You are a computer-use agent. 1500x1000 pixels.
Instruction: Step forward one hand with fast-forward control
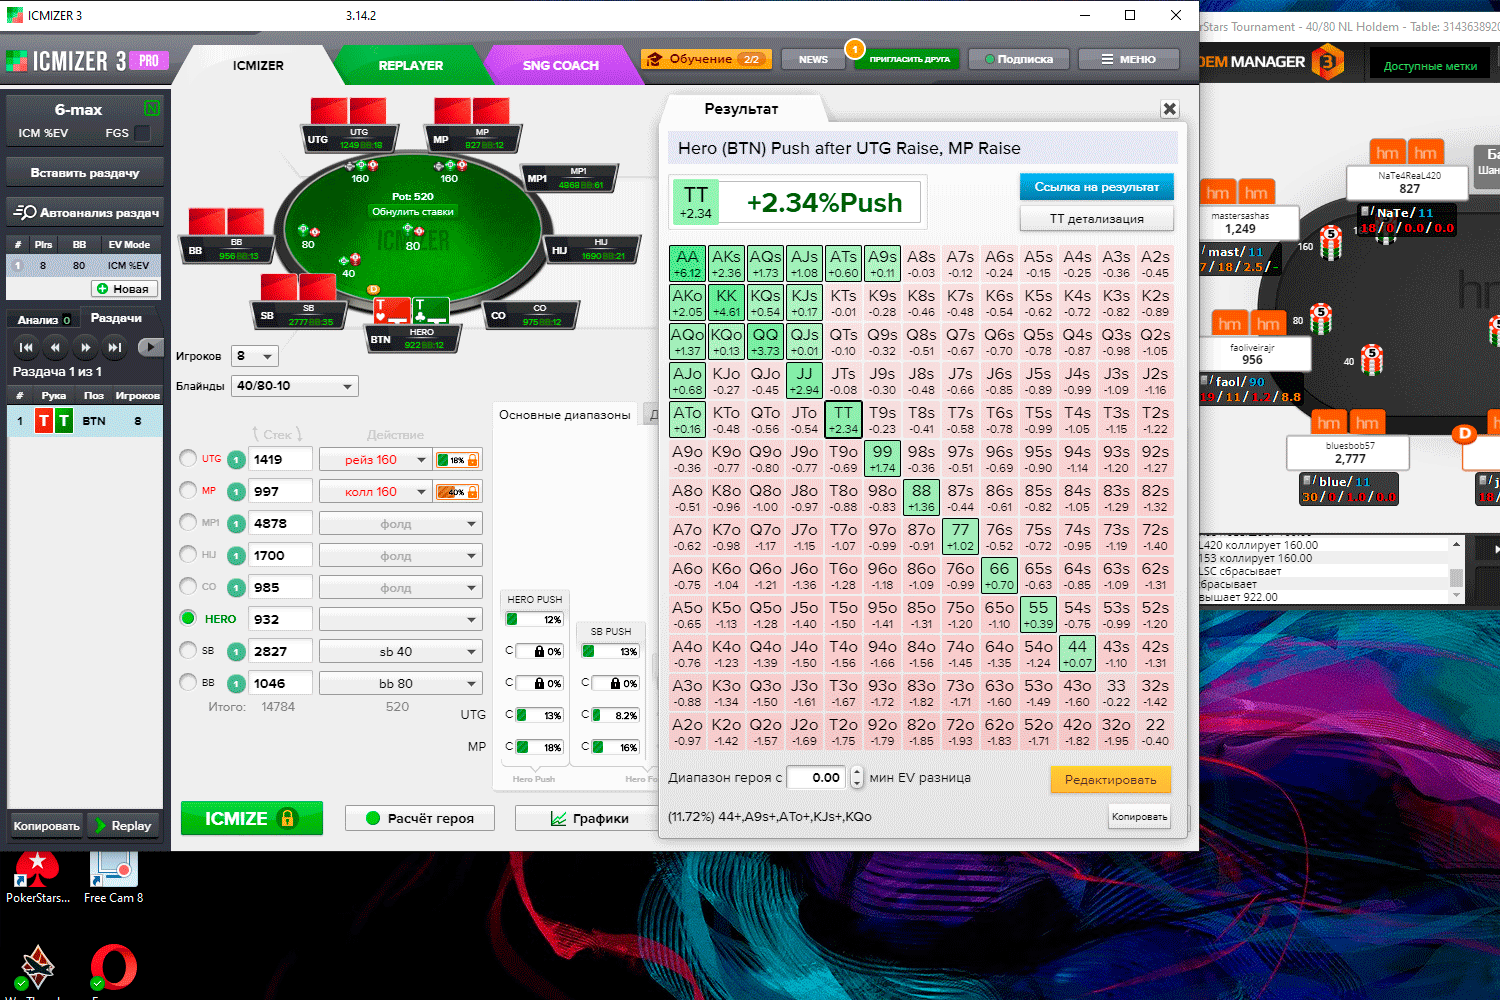(x=86, y=347)
